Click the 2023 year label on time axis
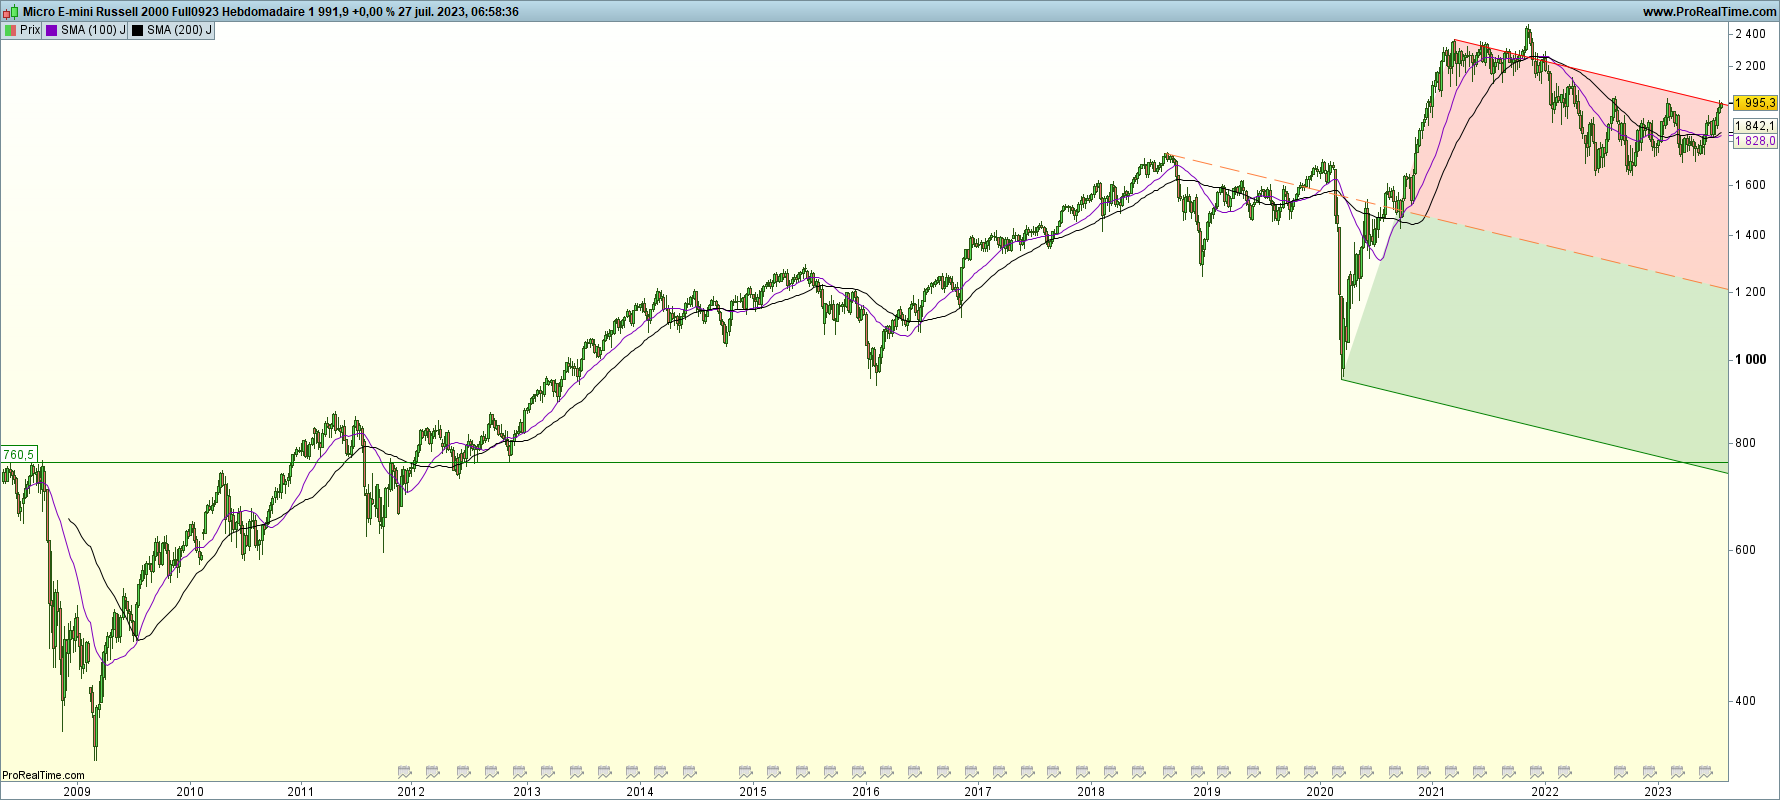This screenshot has height=800, width=1780. pos(1658,792)
